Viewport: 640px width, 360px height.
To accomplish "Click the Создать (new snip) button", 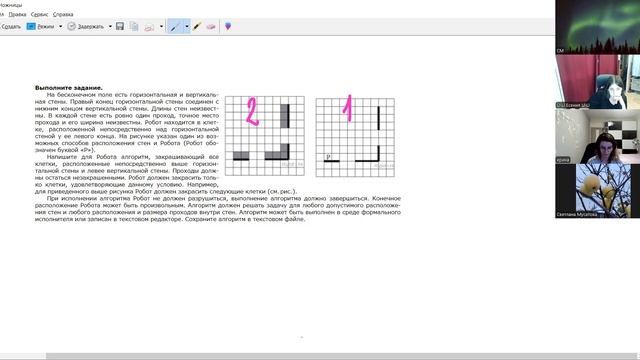I will coord(10,27).
